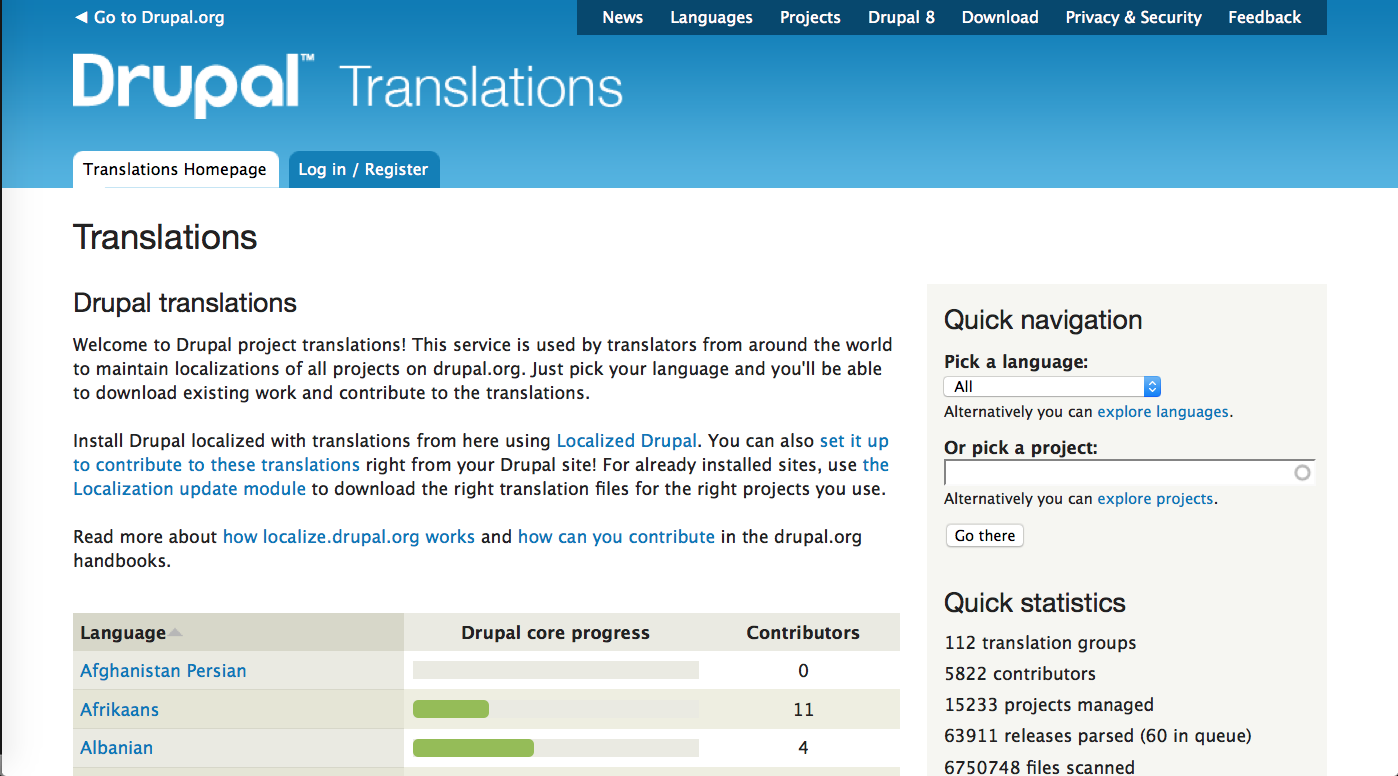This screenshot has height=776, width=1398.
Task: Click the Afghanistan Persian progress bar
Action: [556, 670]
